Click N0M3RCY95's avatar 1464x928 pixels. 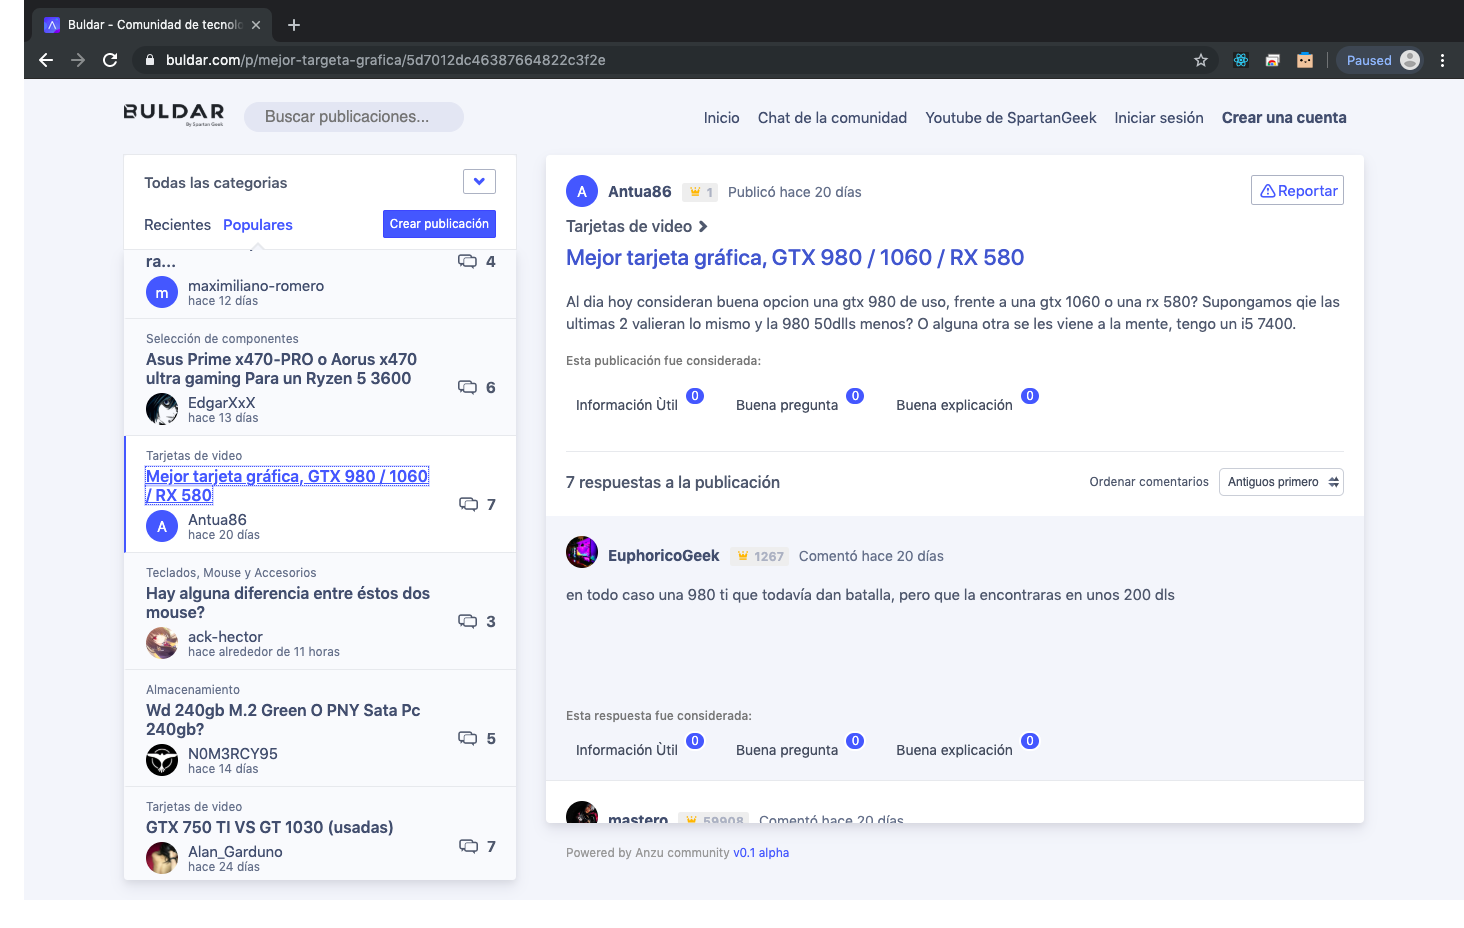coord(162,760)
